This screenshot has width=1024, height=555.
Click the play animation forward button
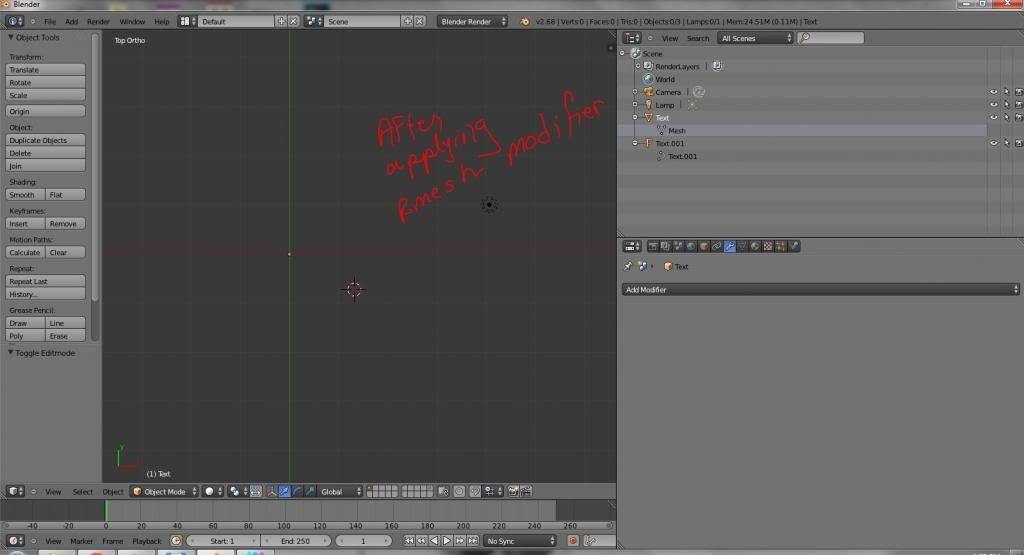447,541
